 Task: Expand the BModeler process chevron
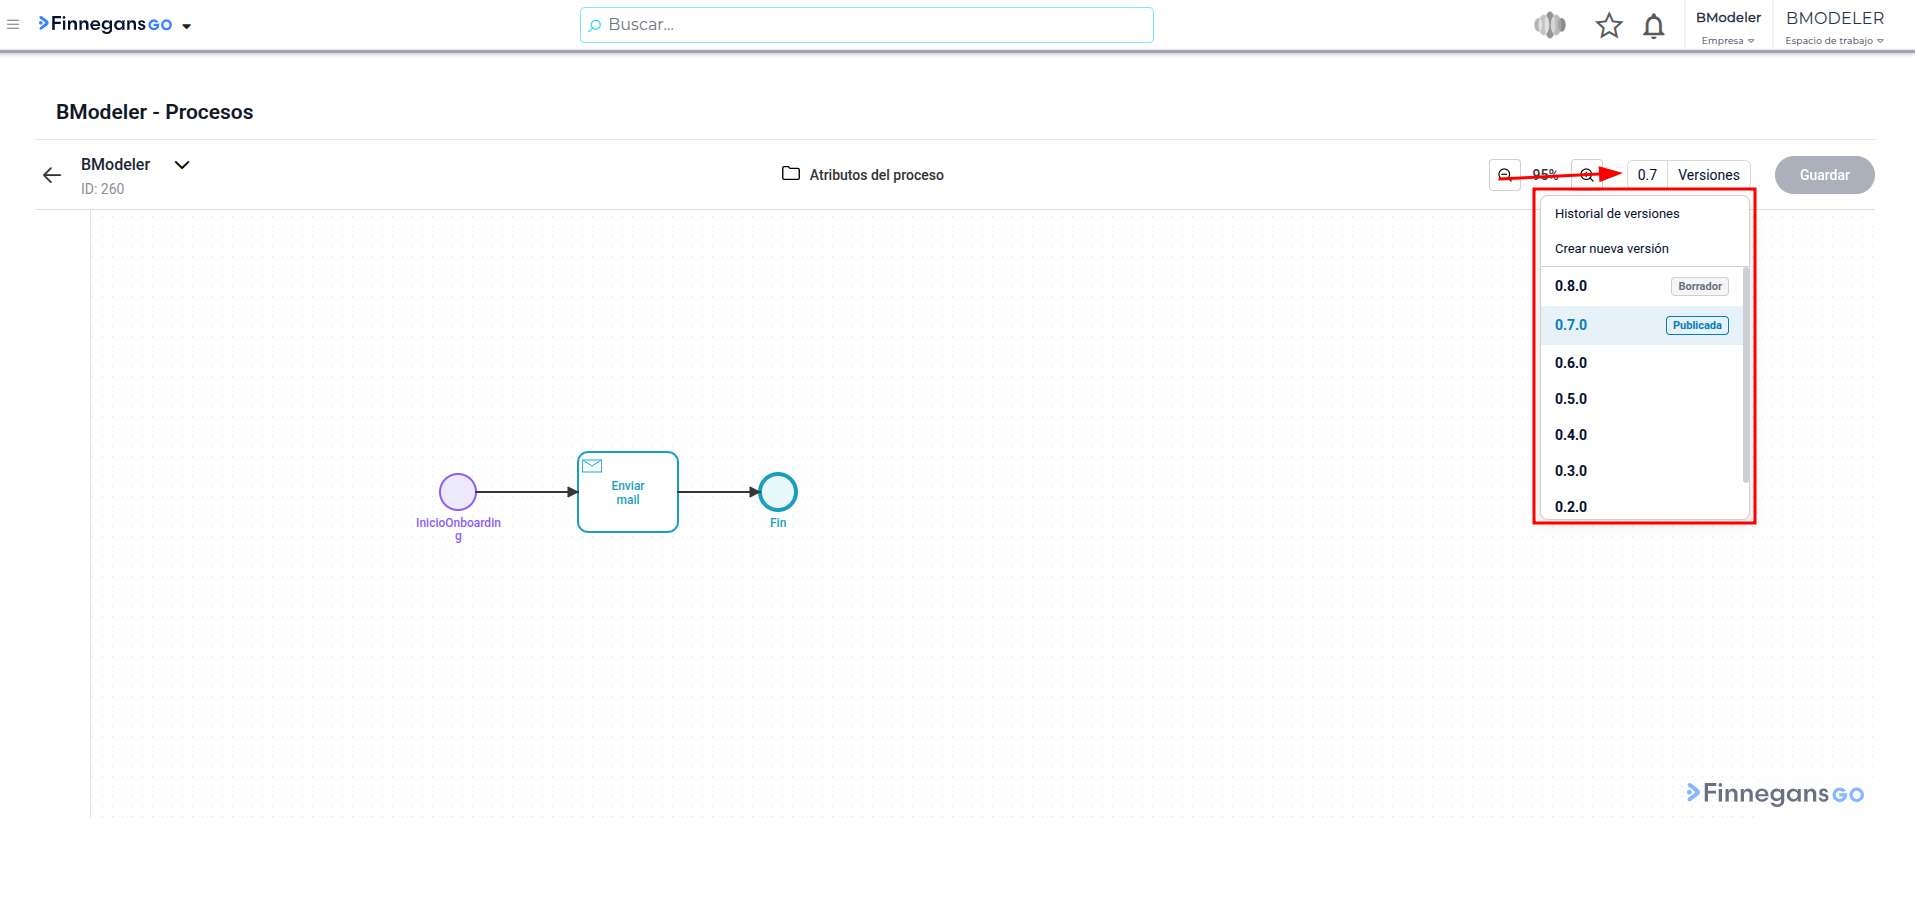coord(182,165)
